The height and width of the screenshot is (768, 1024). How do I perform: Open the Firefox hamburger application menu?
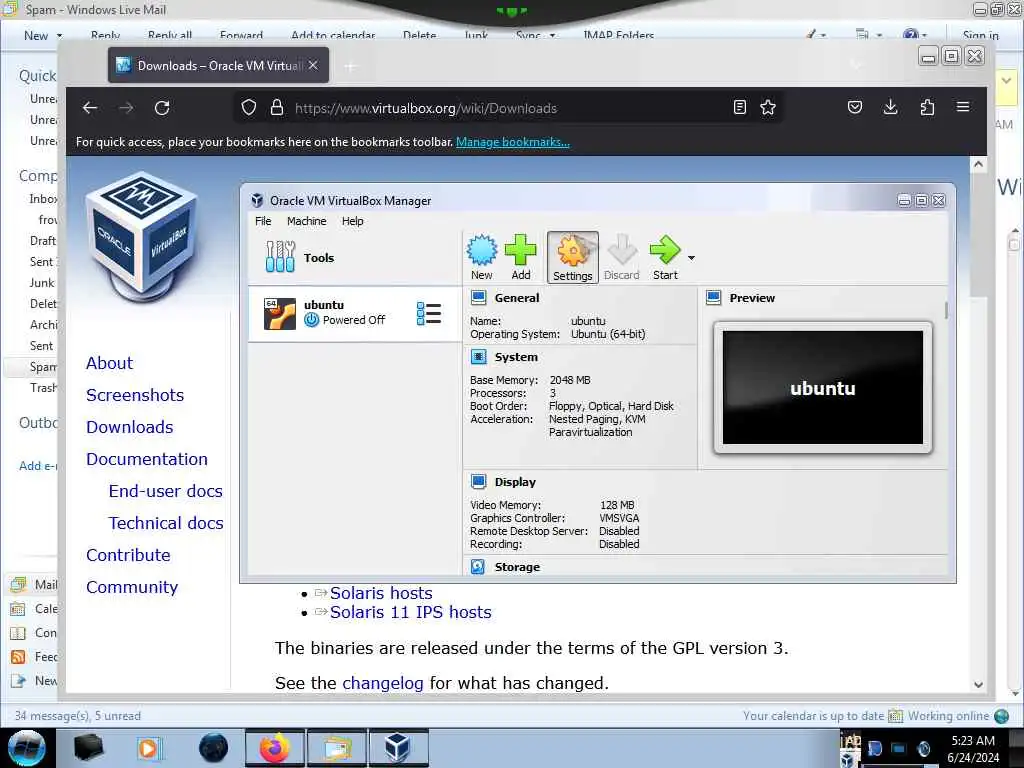pos(963,106)
